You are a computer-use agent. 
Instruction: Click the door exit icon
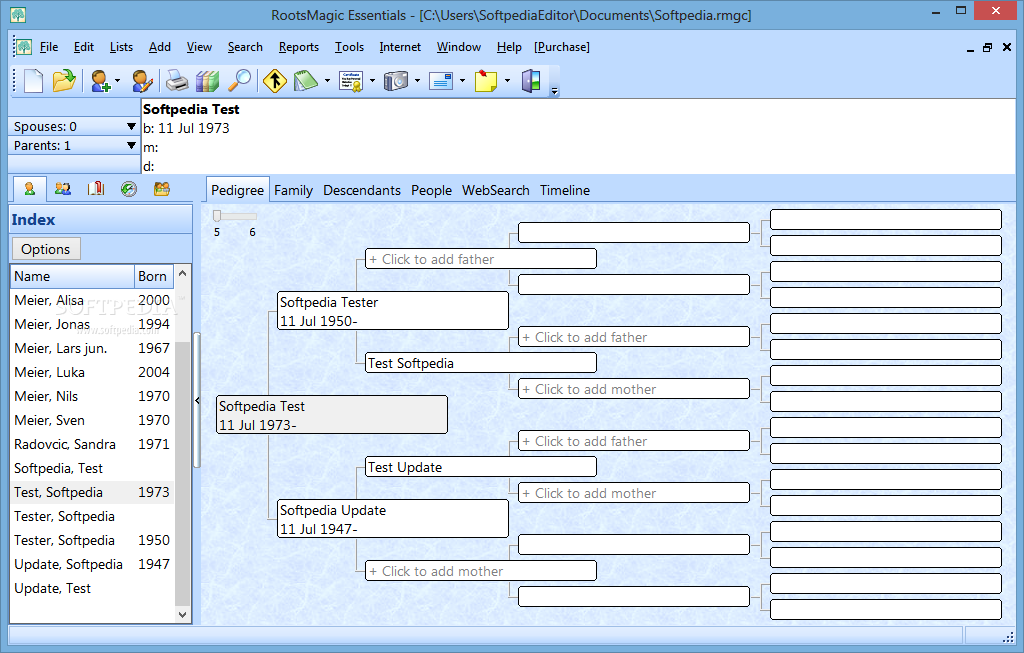[531, 81]
